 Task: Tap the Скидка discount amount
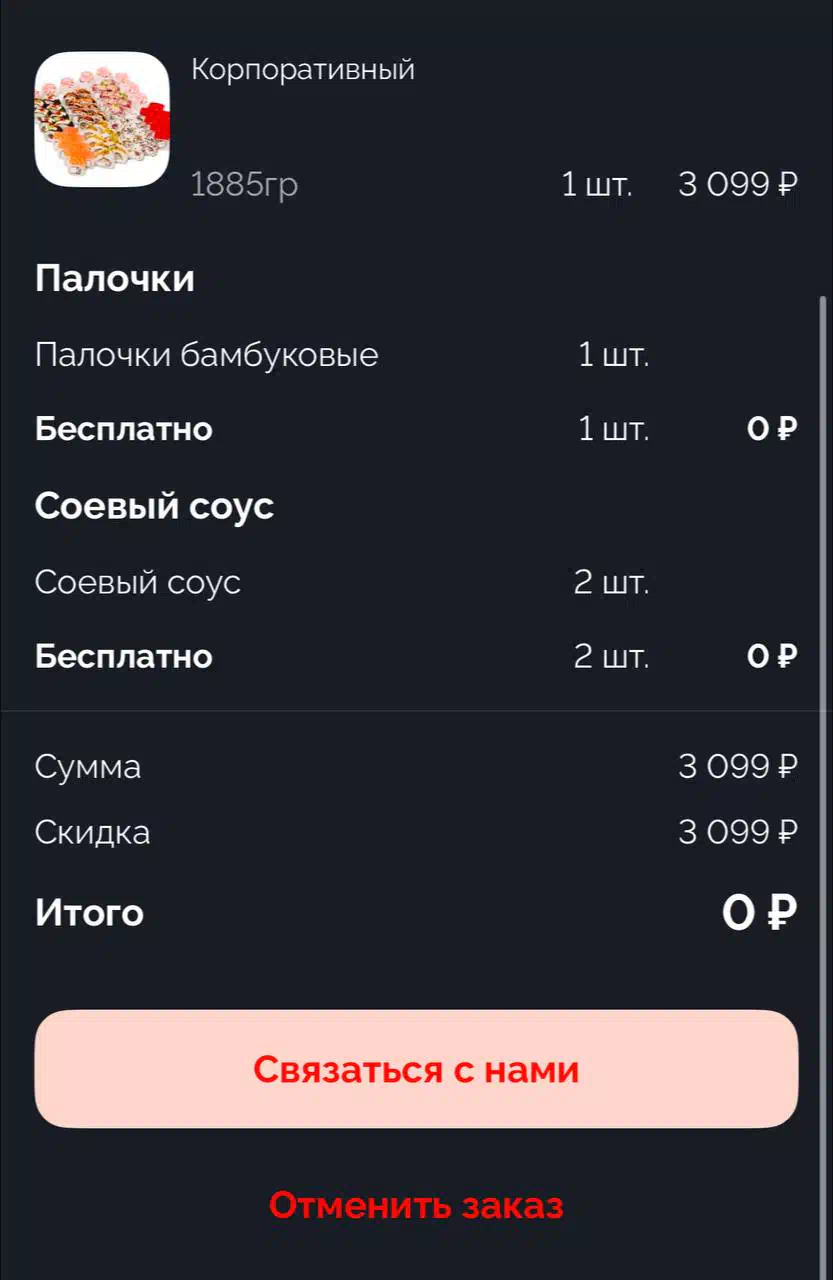pyautogui.click(x=738, y=832)
